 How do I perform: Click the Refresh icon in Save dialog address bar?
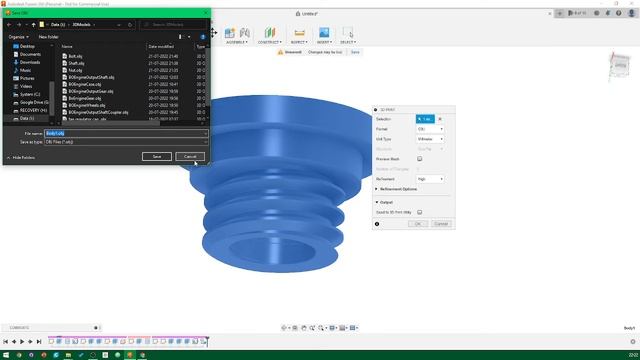pos(130,25)
